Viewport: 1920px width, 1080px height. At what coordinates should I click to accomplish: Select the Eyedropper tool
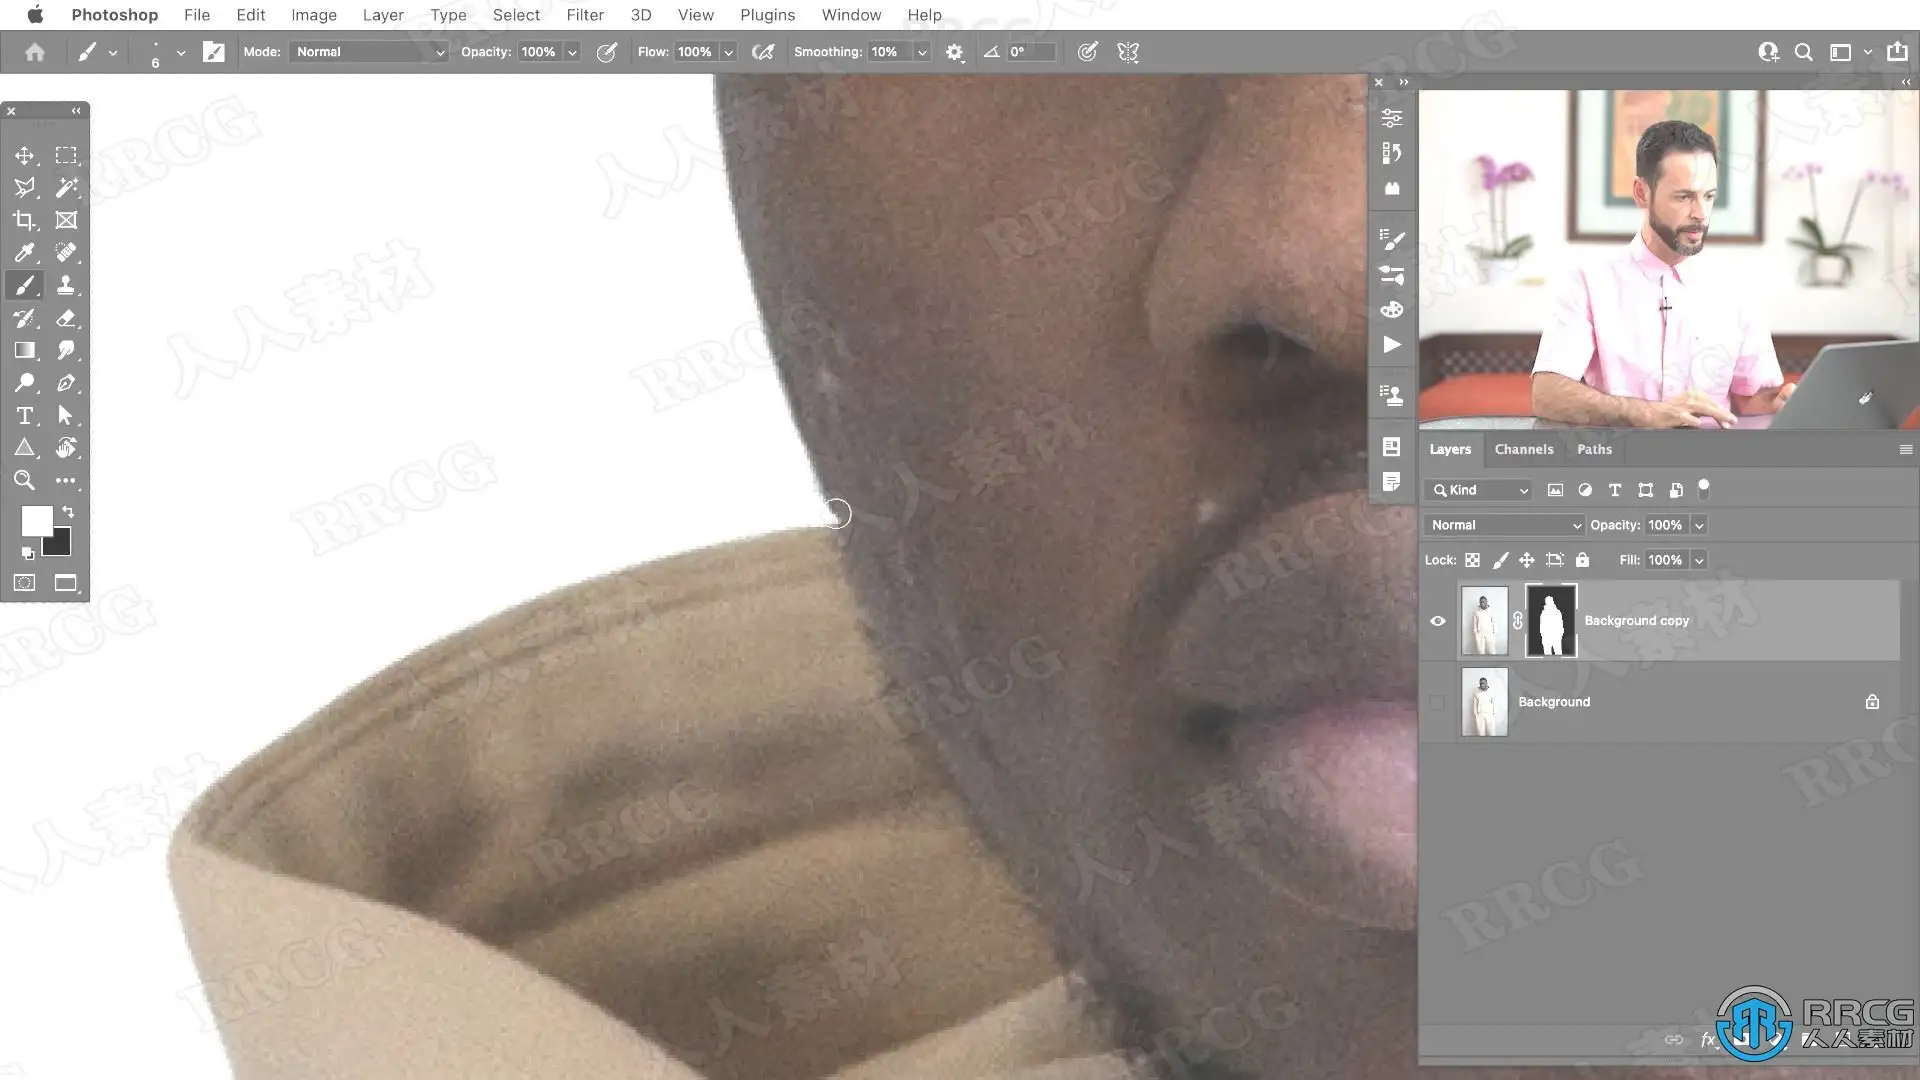25,252
